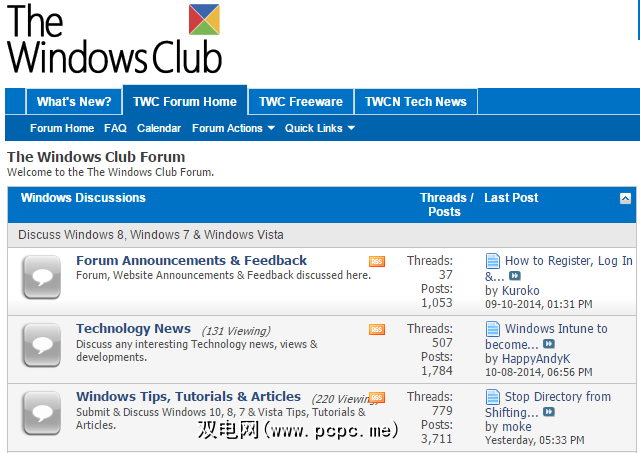
Task: Click Windows Tips forum status bubble icon
Action: point(42,413)
